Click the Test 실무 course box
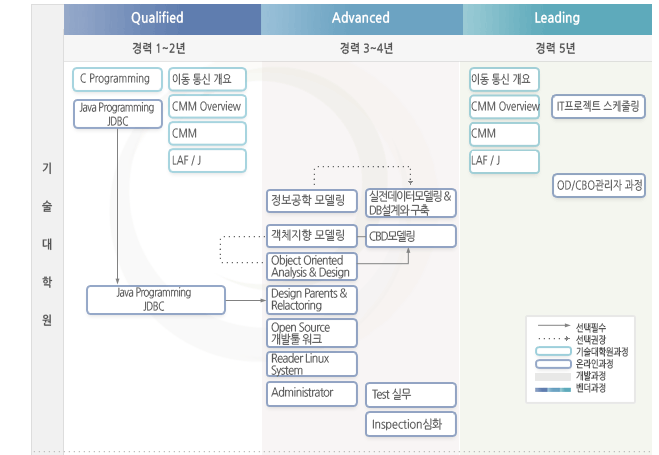Viewport: 659px width, 455px height. (411, 395)
